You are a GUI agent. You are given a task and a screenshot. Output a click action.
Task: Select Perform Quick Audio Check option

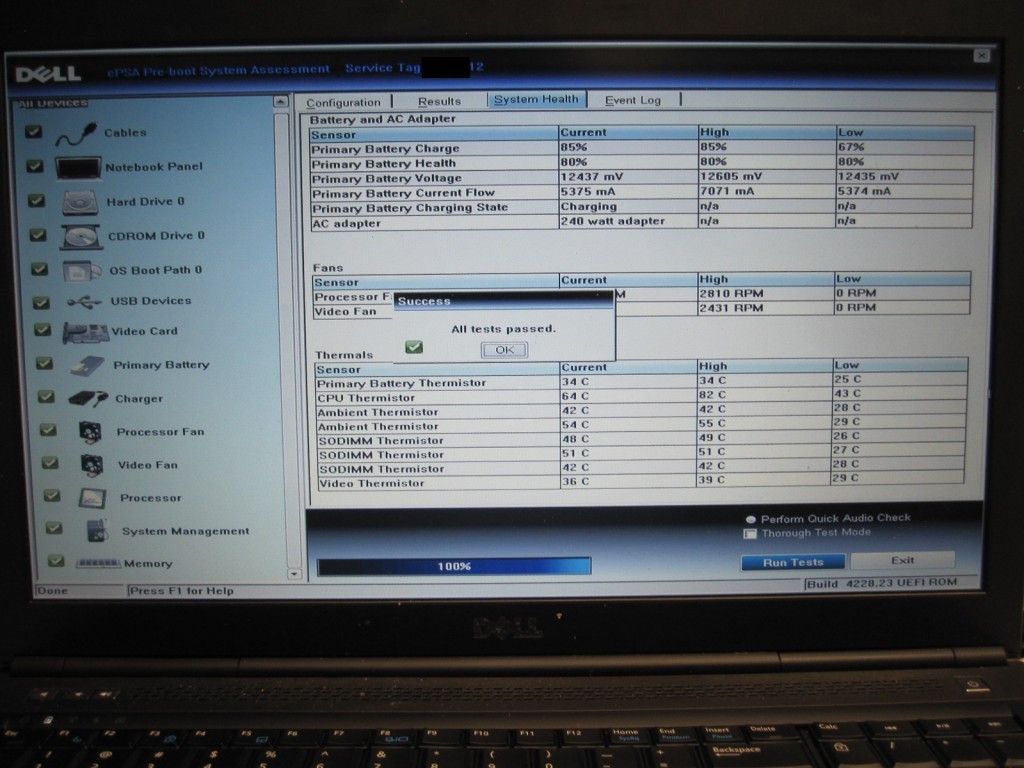(x=751, y=520)
